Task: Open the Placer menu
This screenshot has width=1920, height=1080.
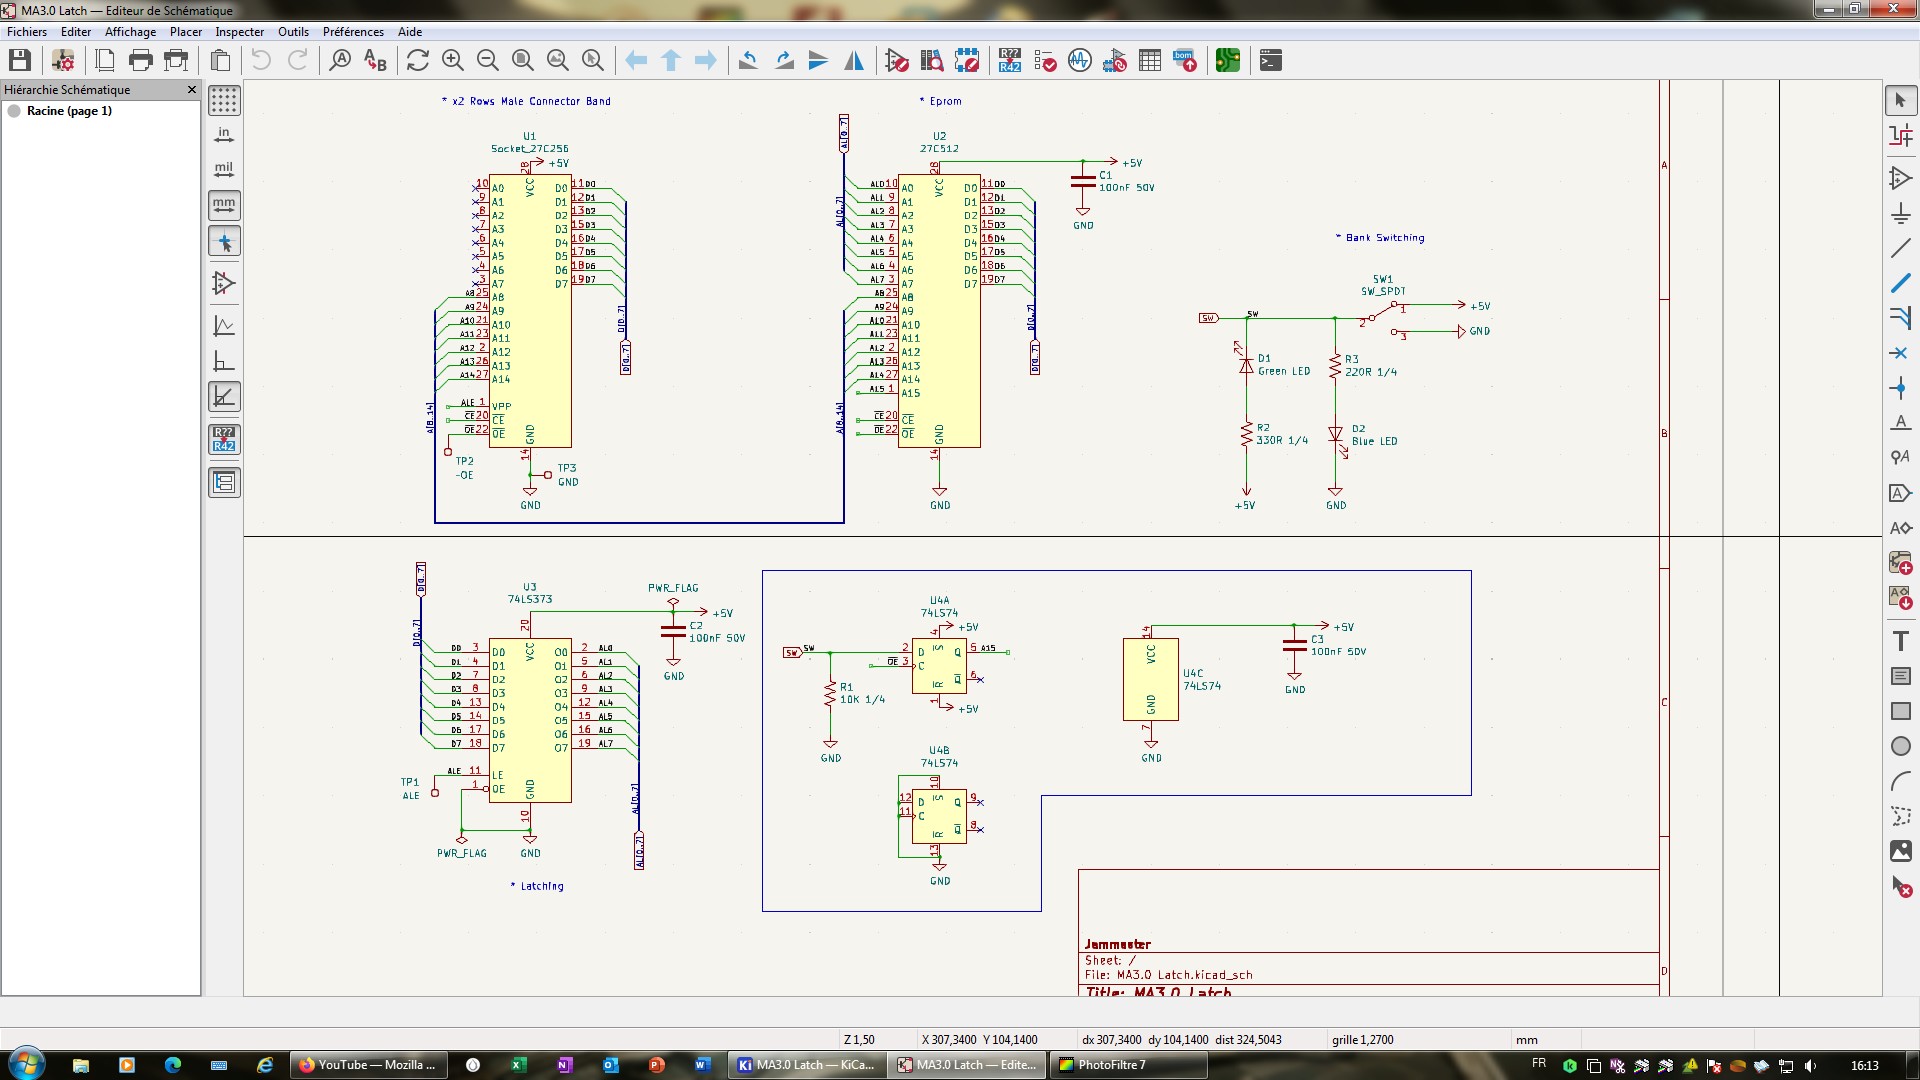Action: tap(185, 32)
